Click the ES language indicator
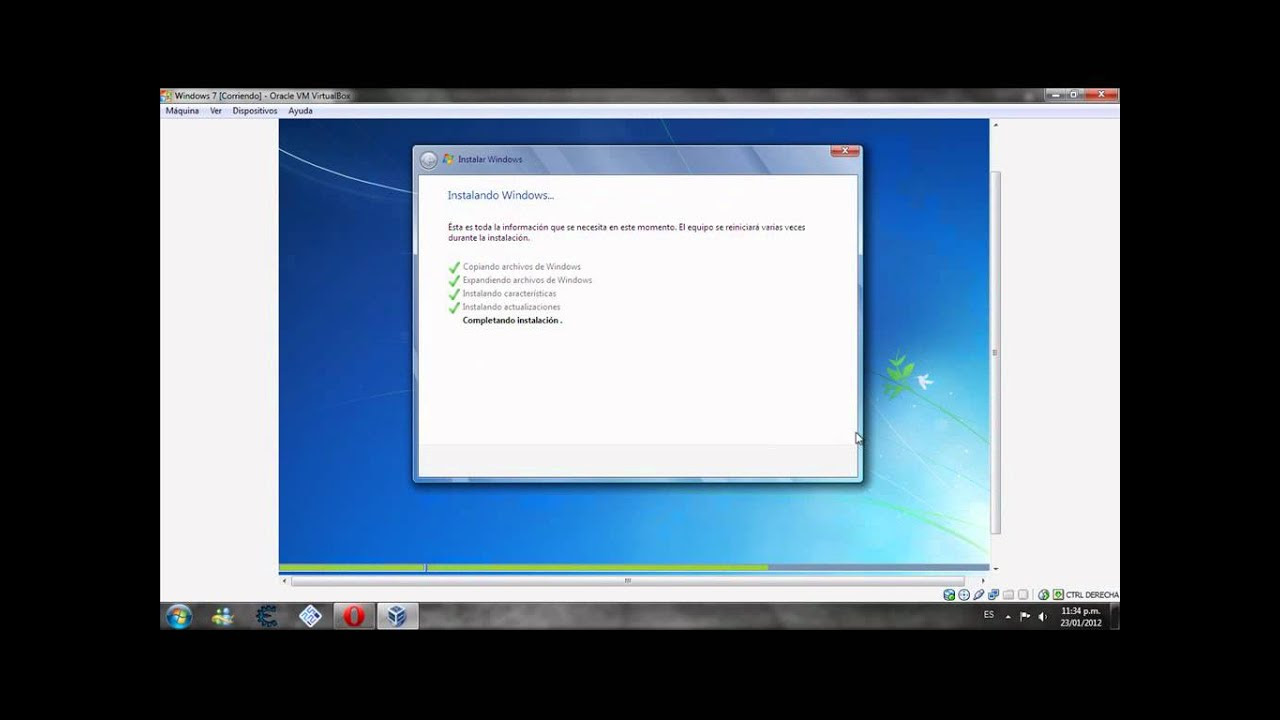 click(x=989, y=614)
